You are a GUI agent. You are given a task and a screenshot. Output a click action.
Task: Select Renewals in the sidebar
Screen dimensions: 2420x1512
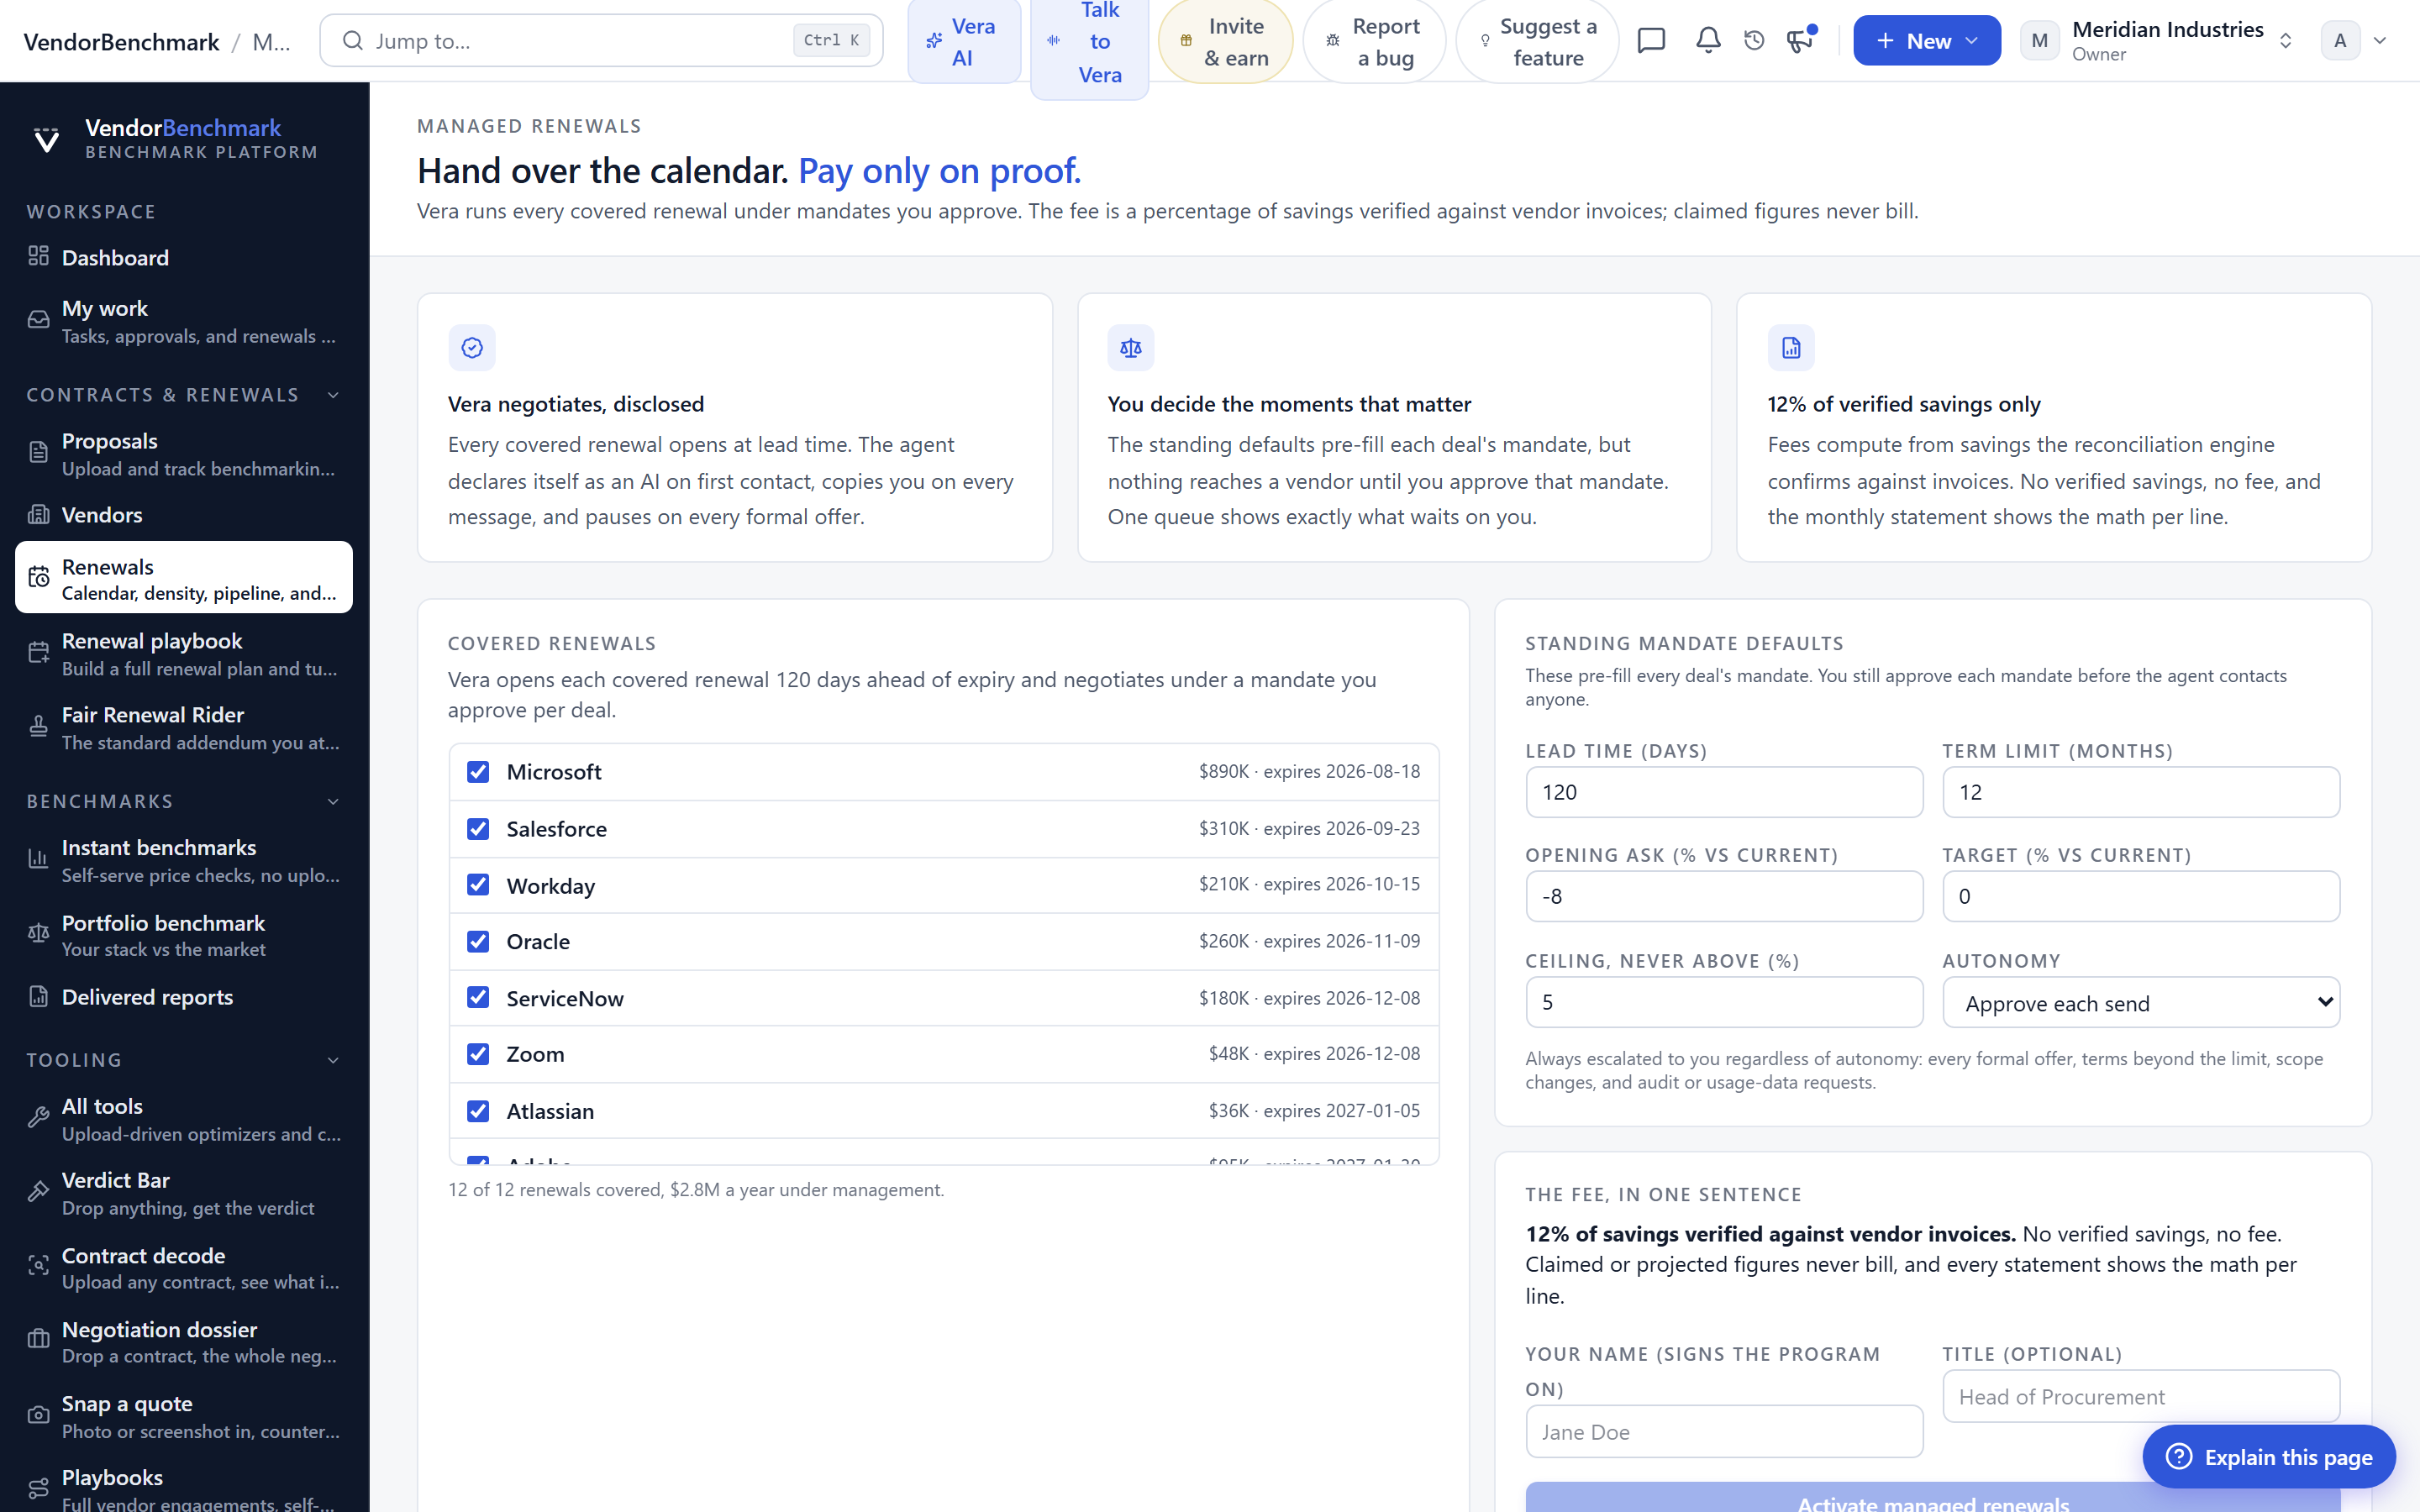click(184, 578)
